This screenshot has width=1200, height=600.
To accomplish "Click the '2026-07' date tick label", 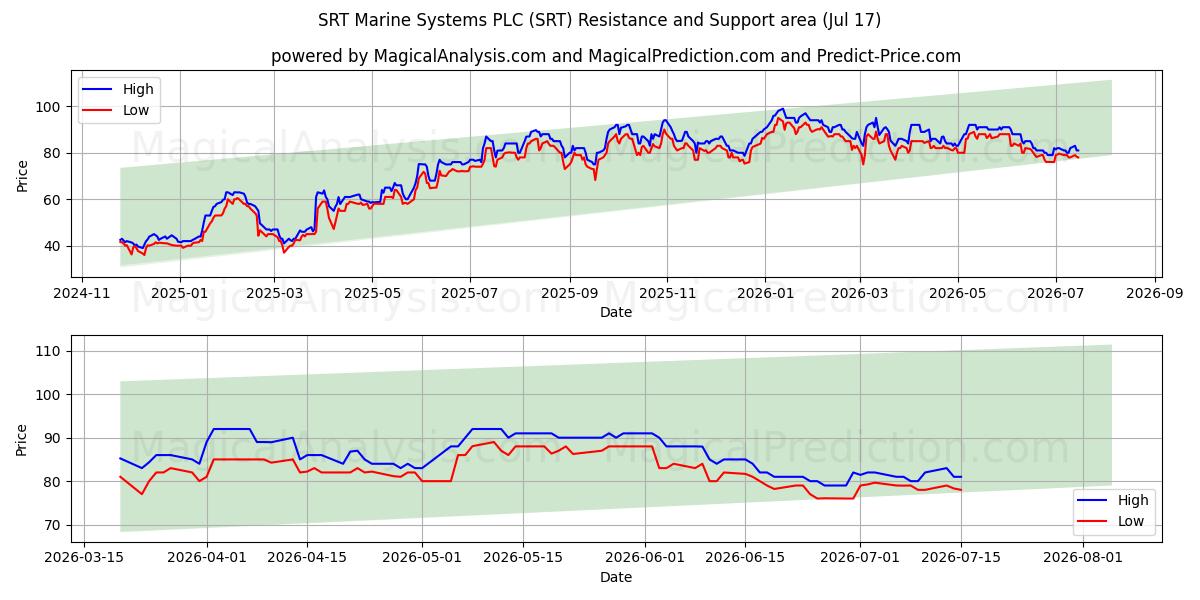I will pos(1057,294).
